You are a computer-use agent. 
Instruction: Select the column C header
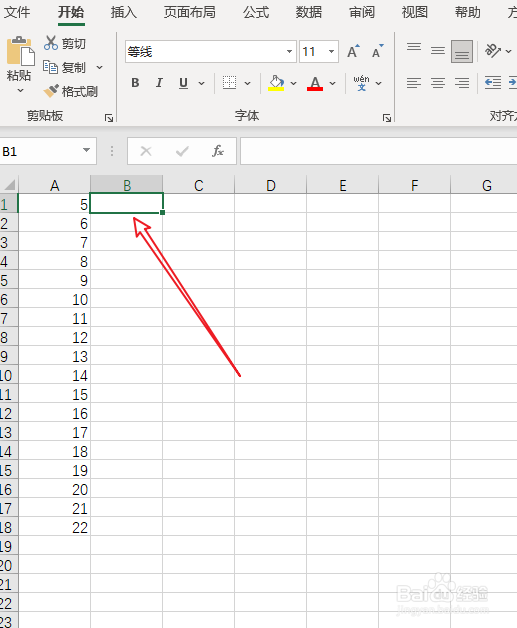tap(199, 185)
